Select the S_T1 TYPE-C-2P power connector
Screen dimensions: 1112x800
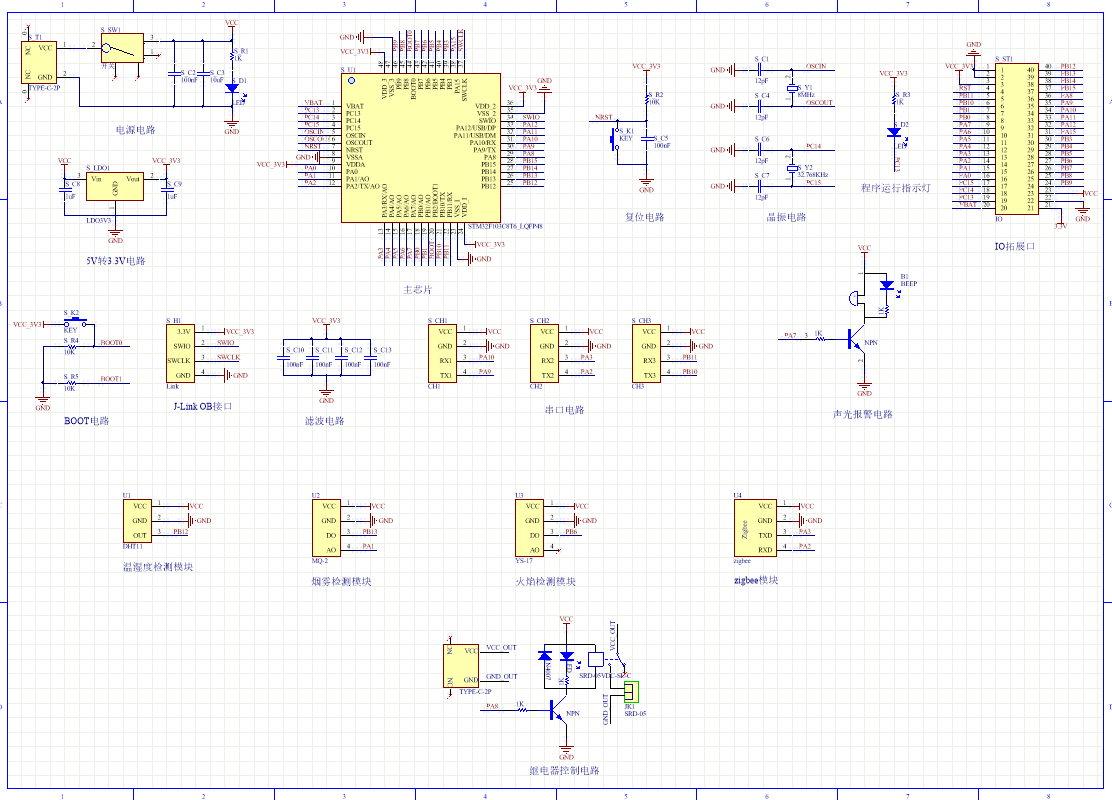click(x=39, y=62)
